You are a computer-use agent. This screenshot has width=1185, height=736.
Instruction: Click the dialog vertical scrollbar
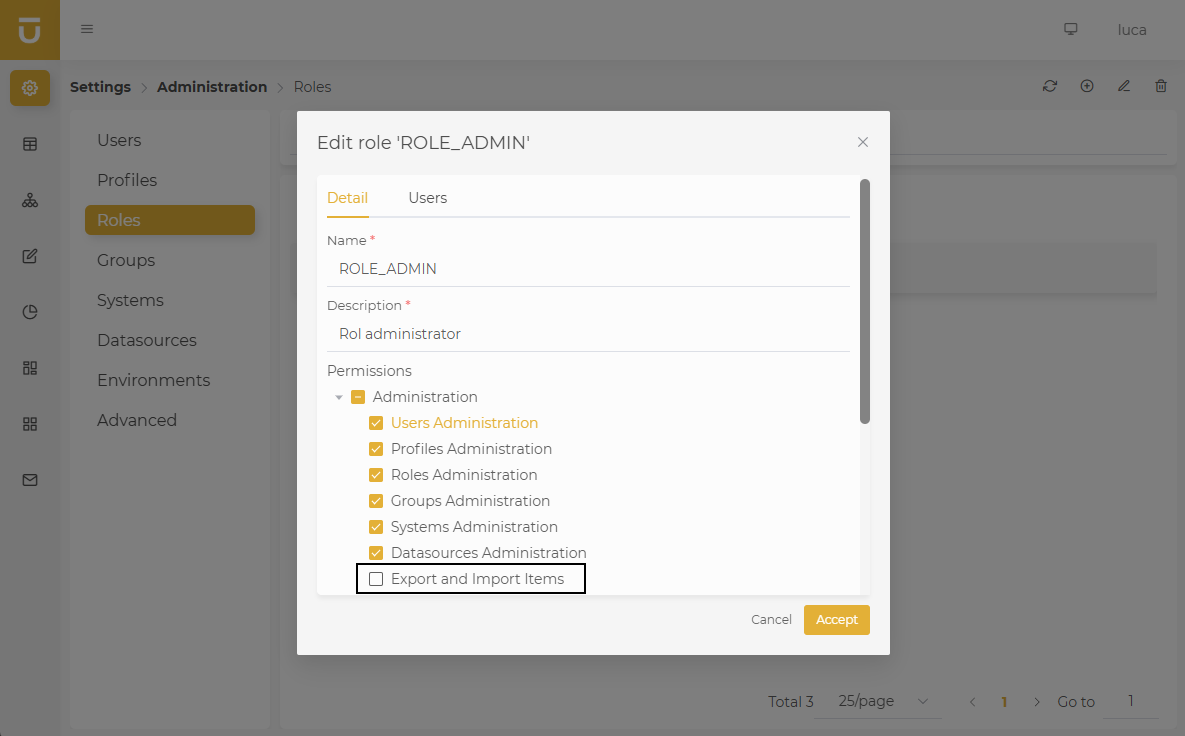865,300
